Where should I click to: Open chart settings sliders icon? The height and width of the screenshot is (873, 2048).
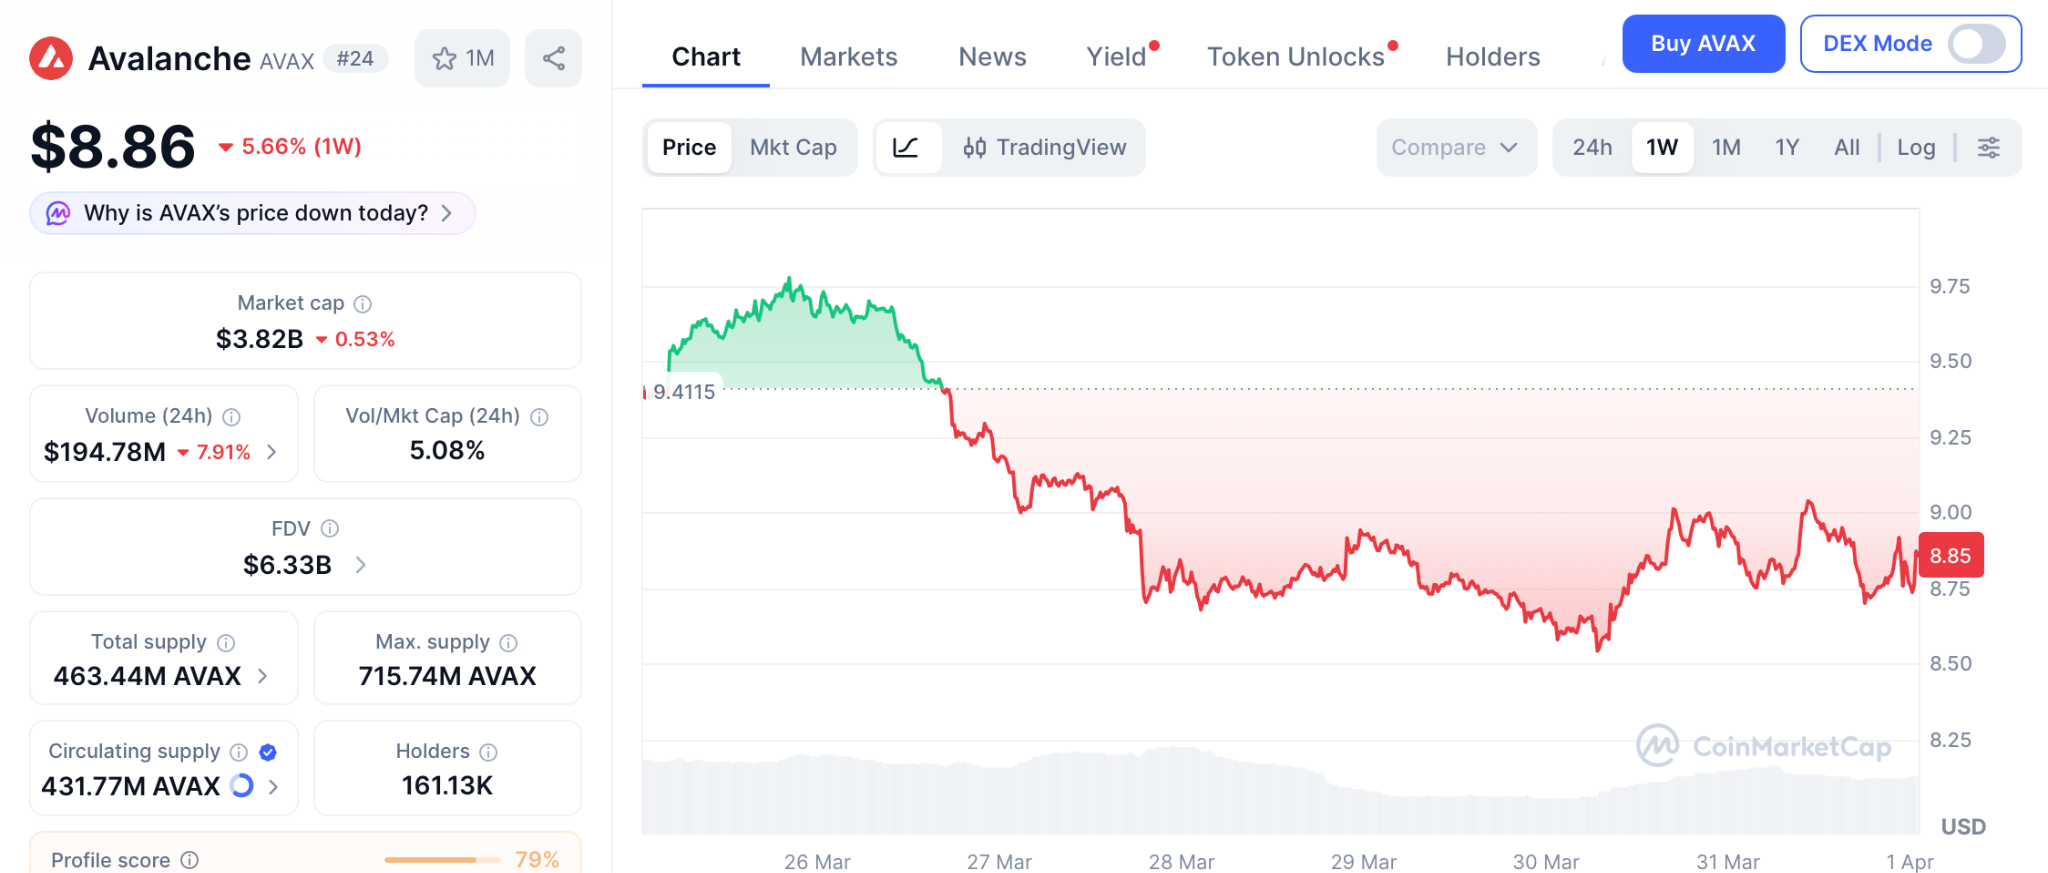click(x=1988, y=148)
